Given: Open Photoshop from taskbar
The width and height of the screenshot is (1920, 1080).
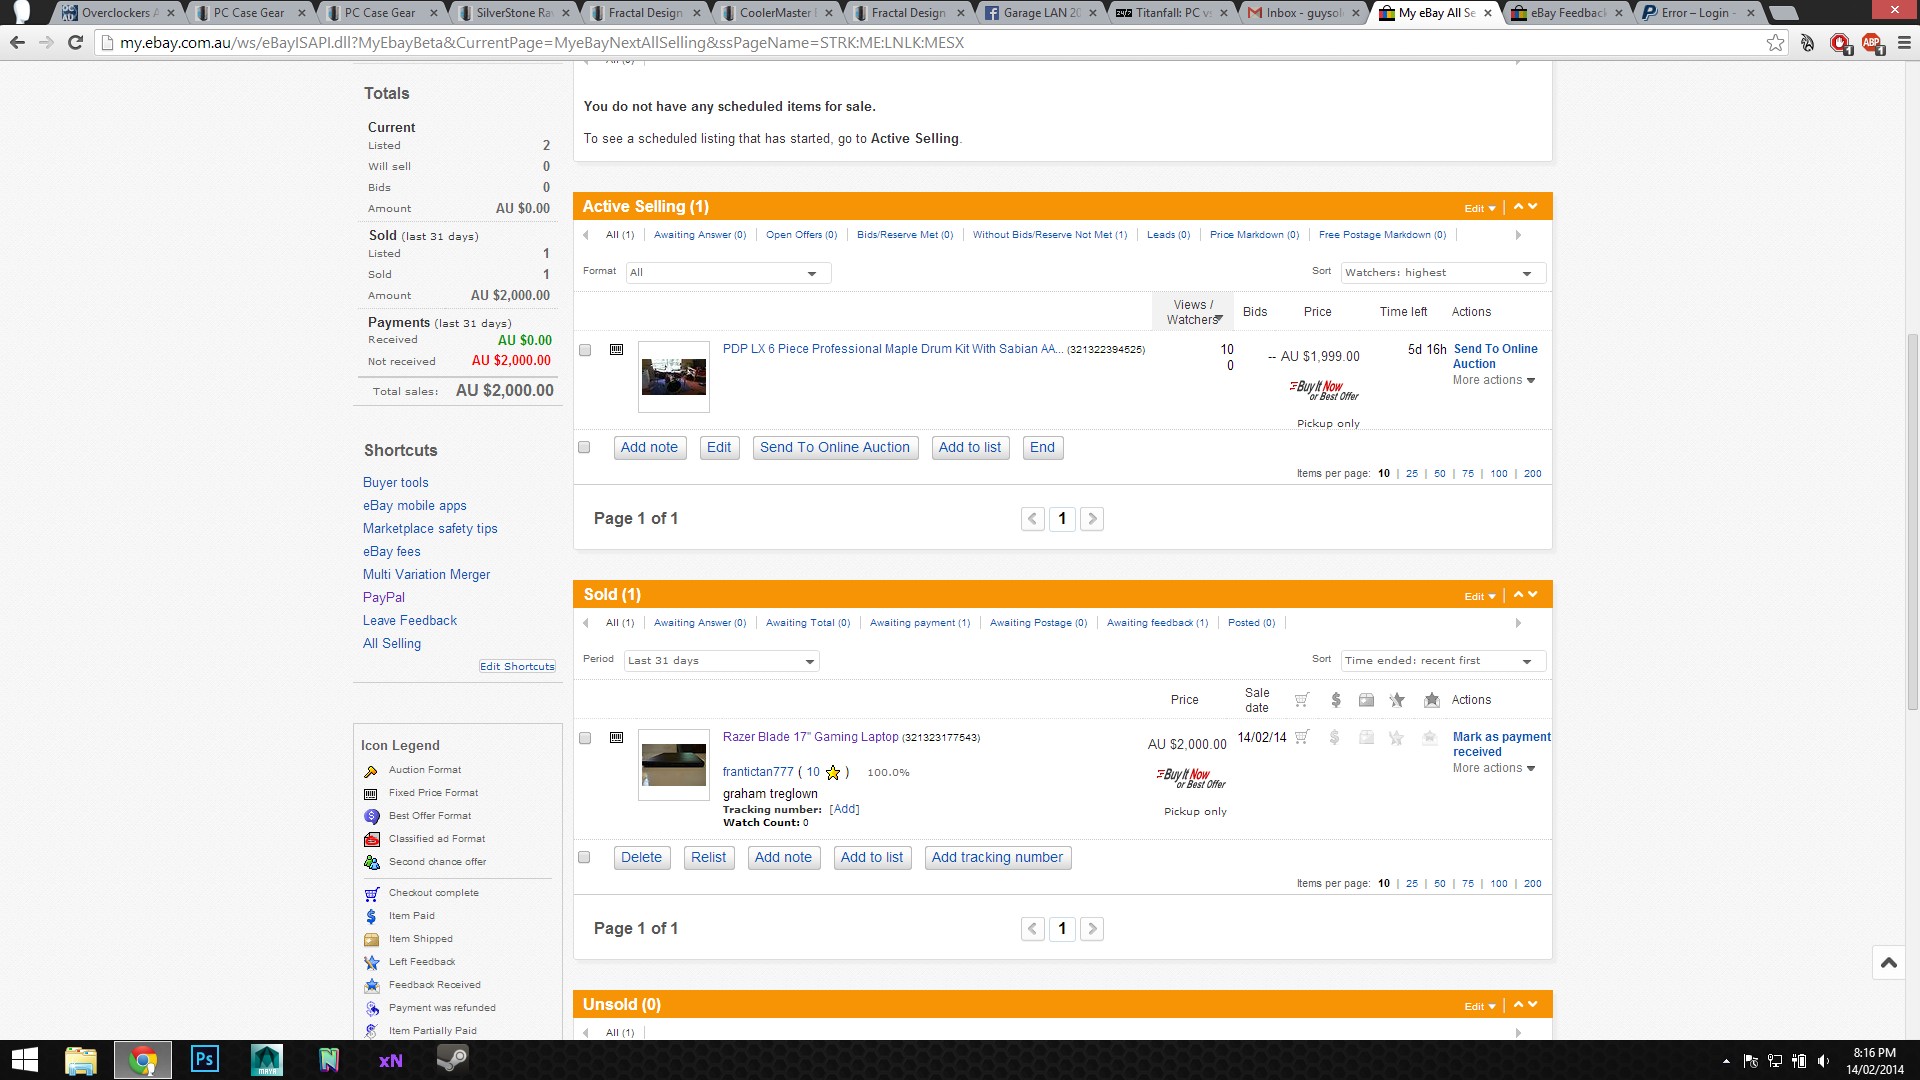Looking at the screenshot, I should [204, 1060].
